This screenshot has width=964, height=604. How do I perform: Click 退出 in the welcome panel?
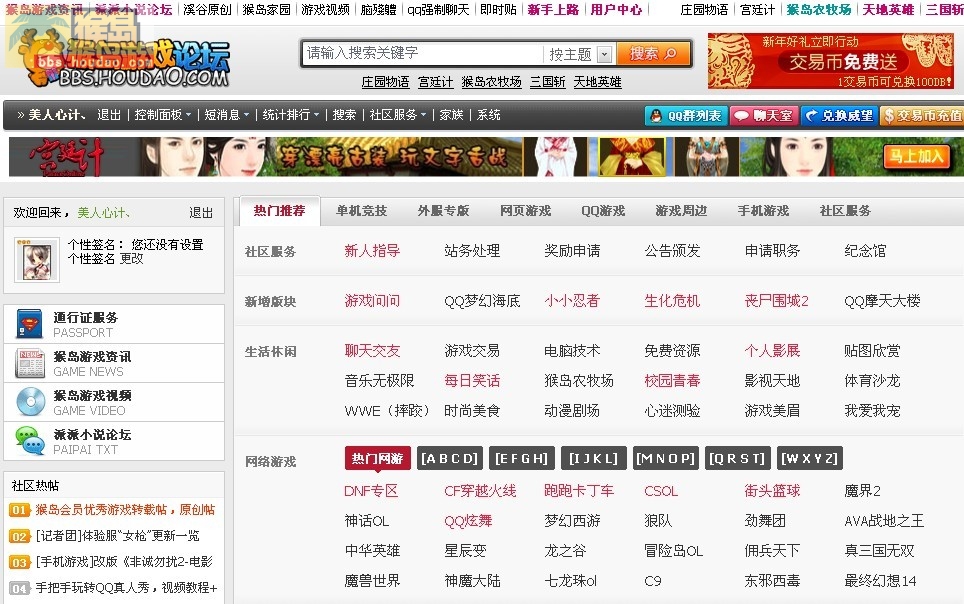point(201,213)
